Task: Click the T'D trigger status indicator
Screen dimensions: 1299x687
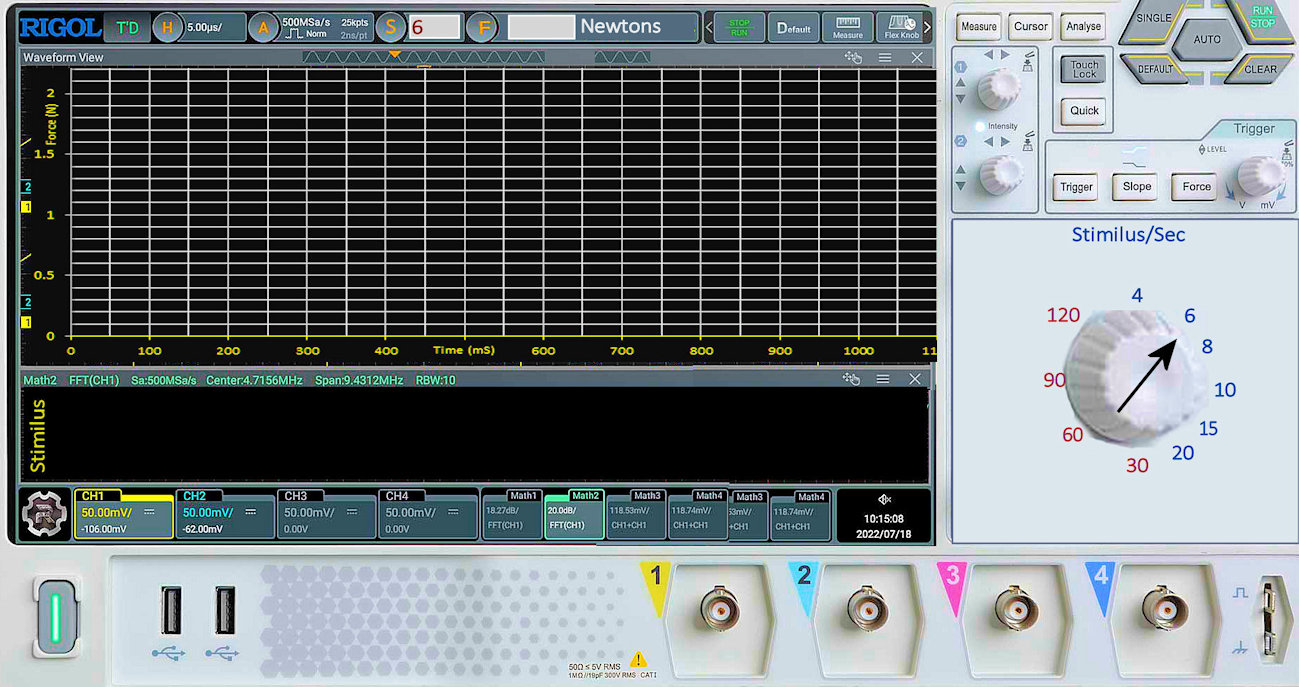Action: (127, 27)
